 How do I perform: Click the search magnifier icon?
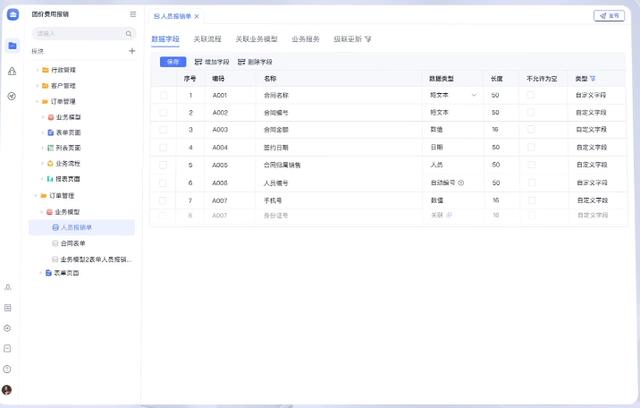point(129,33)
